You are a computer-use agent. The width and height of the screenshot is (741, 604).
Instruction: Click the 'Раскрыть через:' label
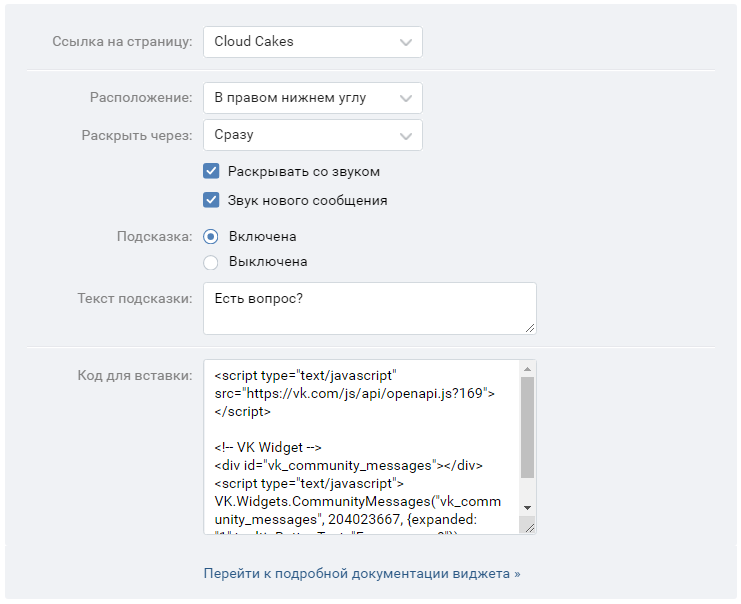point(137,135)
